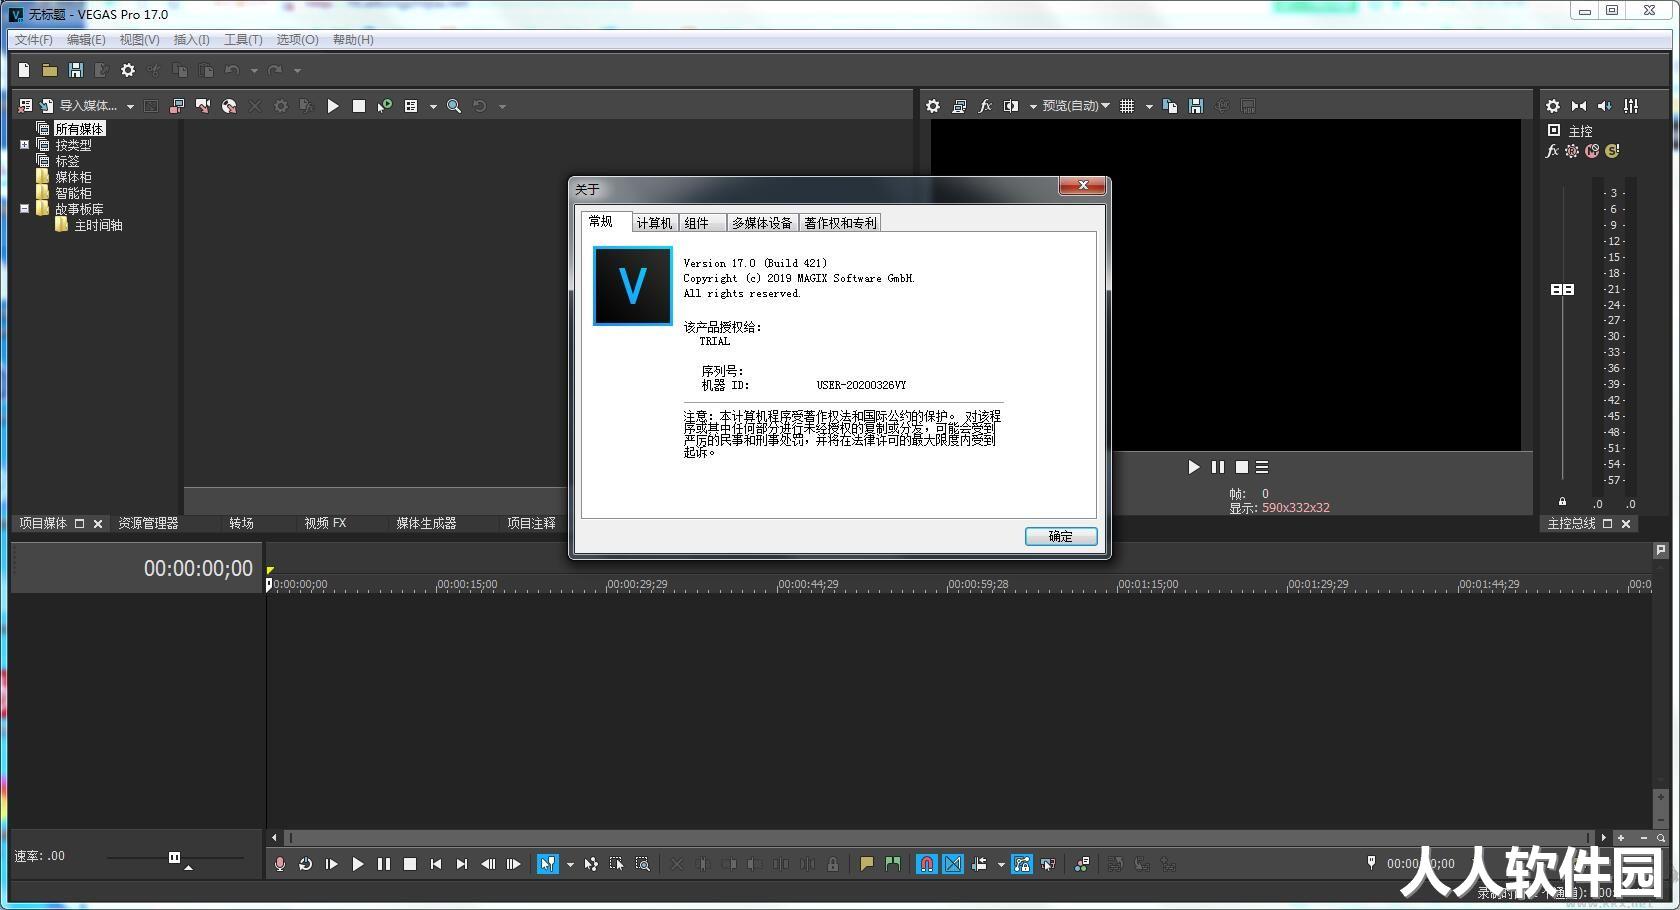Switch to the 转场 panel tab
Image resolution: width=1680 pixels, height=910 pixels.
pyautogui.click(x=241, y=523)
